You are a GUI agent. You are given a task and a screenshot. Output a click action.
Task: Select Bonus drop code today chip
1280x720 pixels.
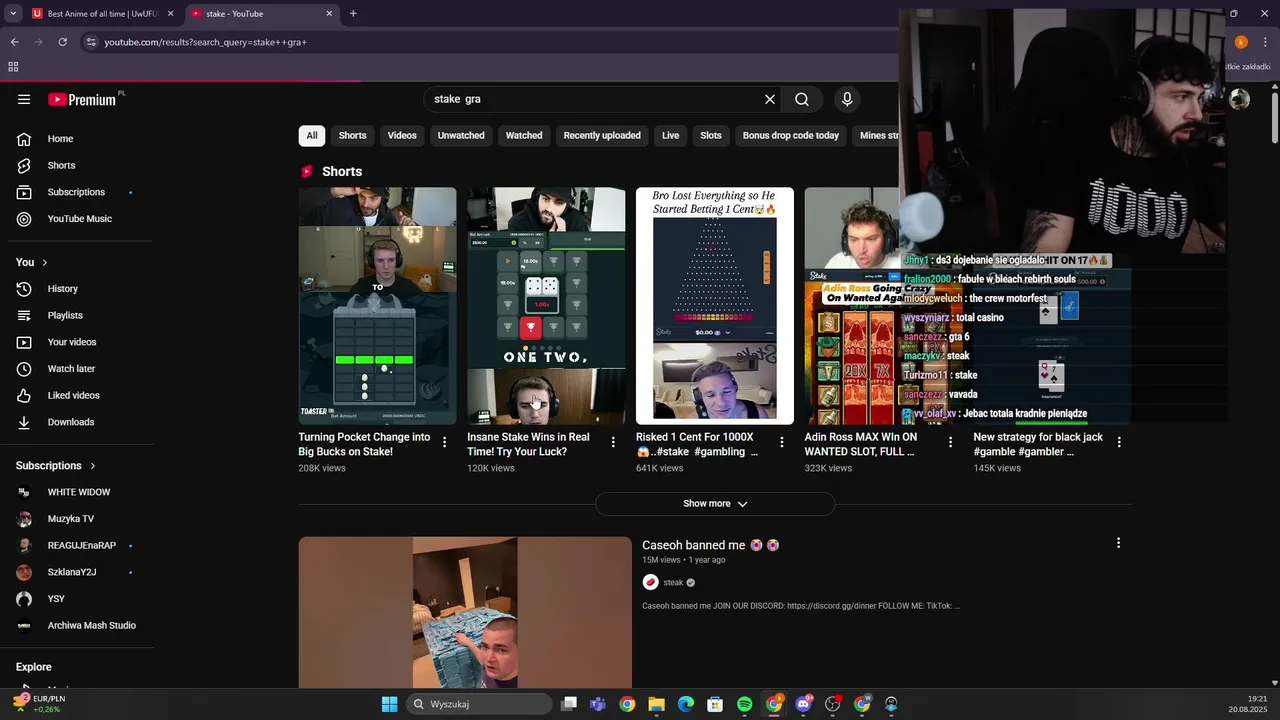pyautogui.click(x=791, y=136)
